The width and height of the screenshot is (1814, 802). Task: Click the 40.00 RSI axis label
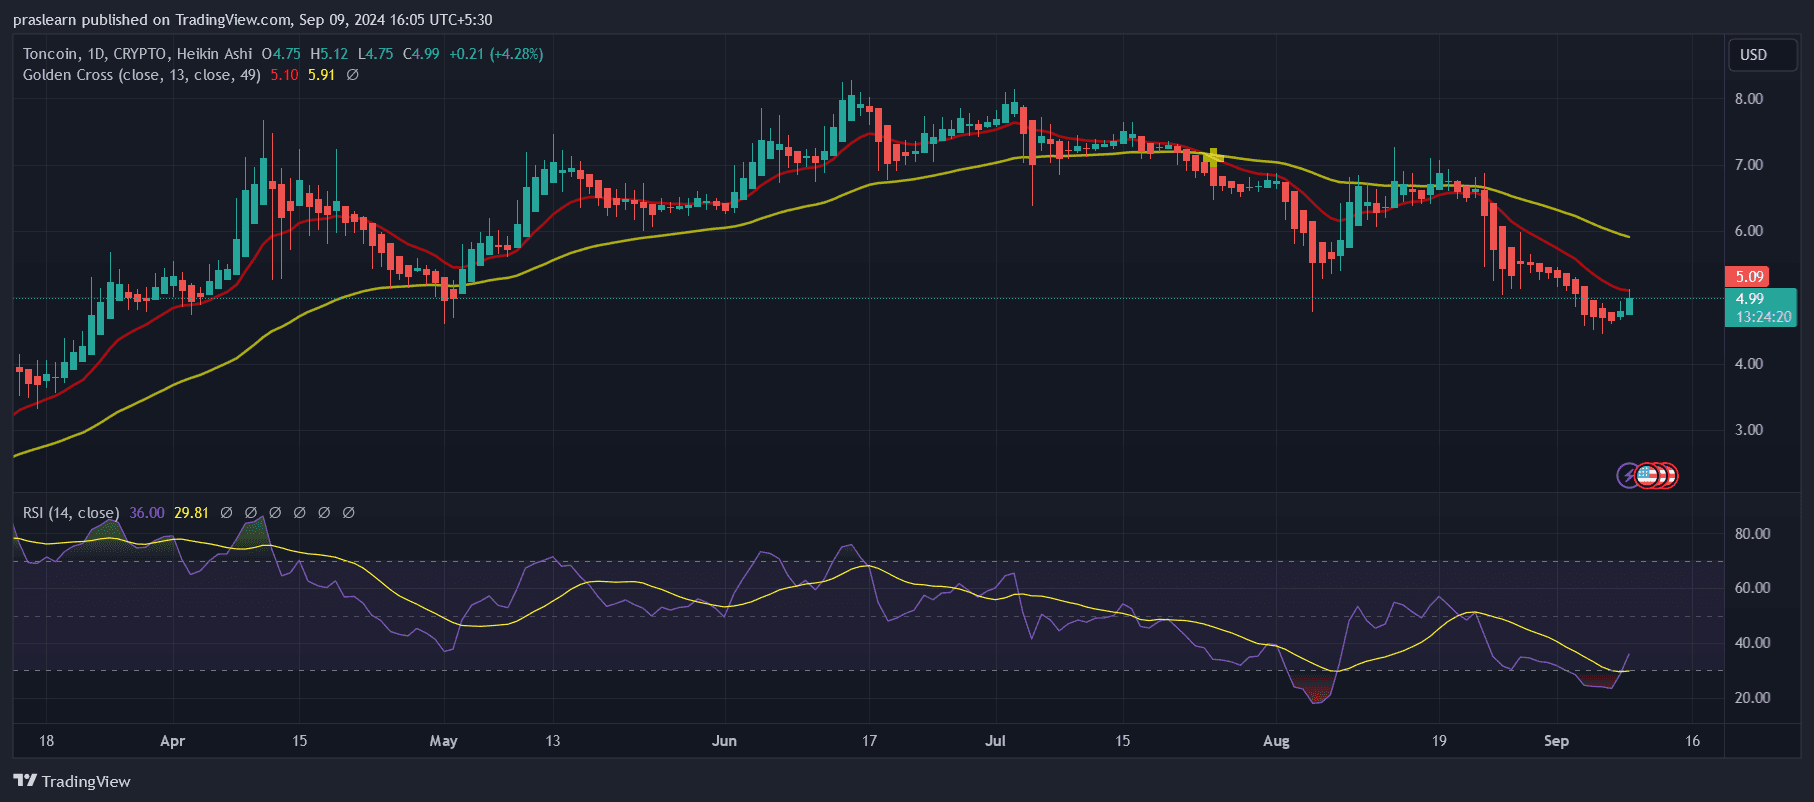pos(1752,643)
